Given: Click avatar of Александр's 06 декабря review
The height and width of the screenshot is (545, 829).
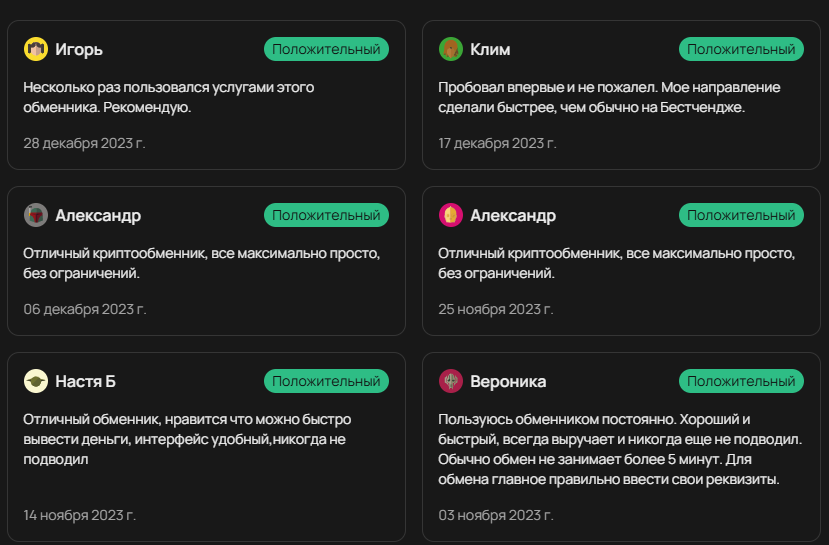Looking at the screenshot, I should pos(36,215).
